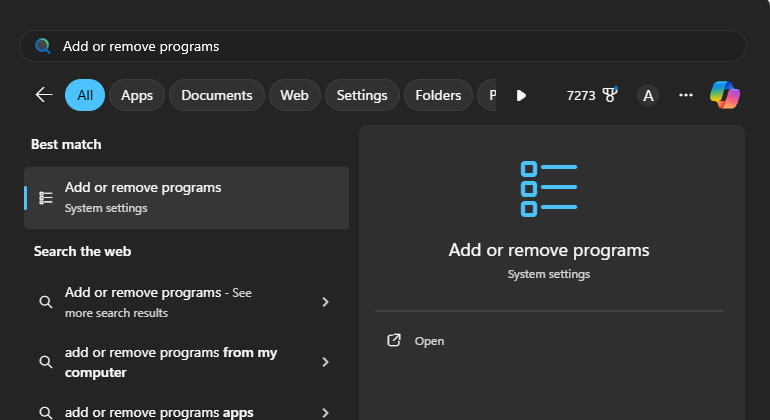The width and height of the screenshot is (770, 420).
Task: Select the Web filter tab
Action: tap(294, 95)
